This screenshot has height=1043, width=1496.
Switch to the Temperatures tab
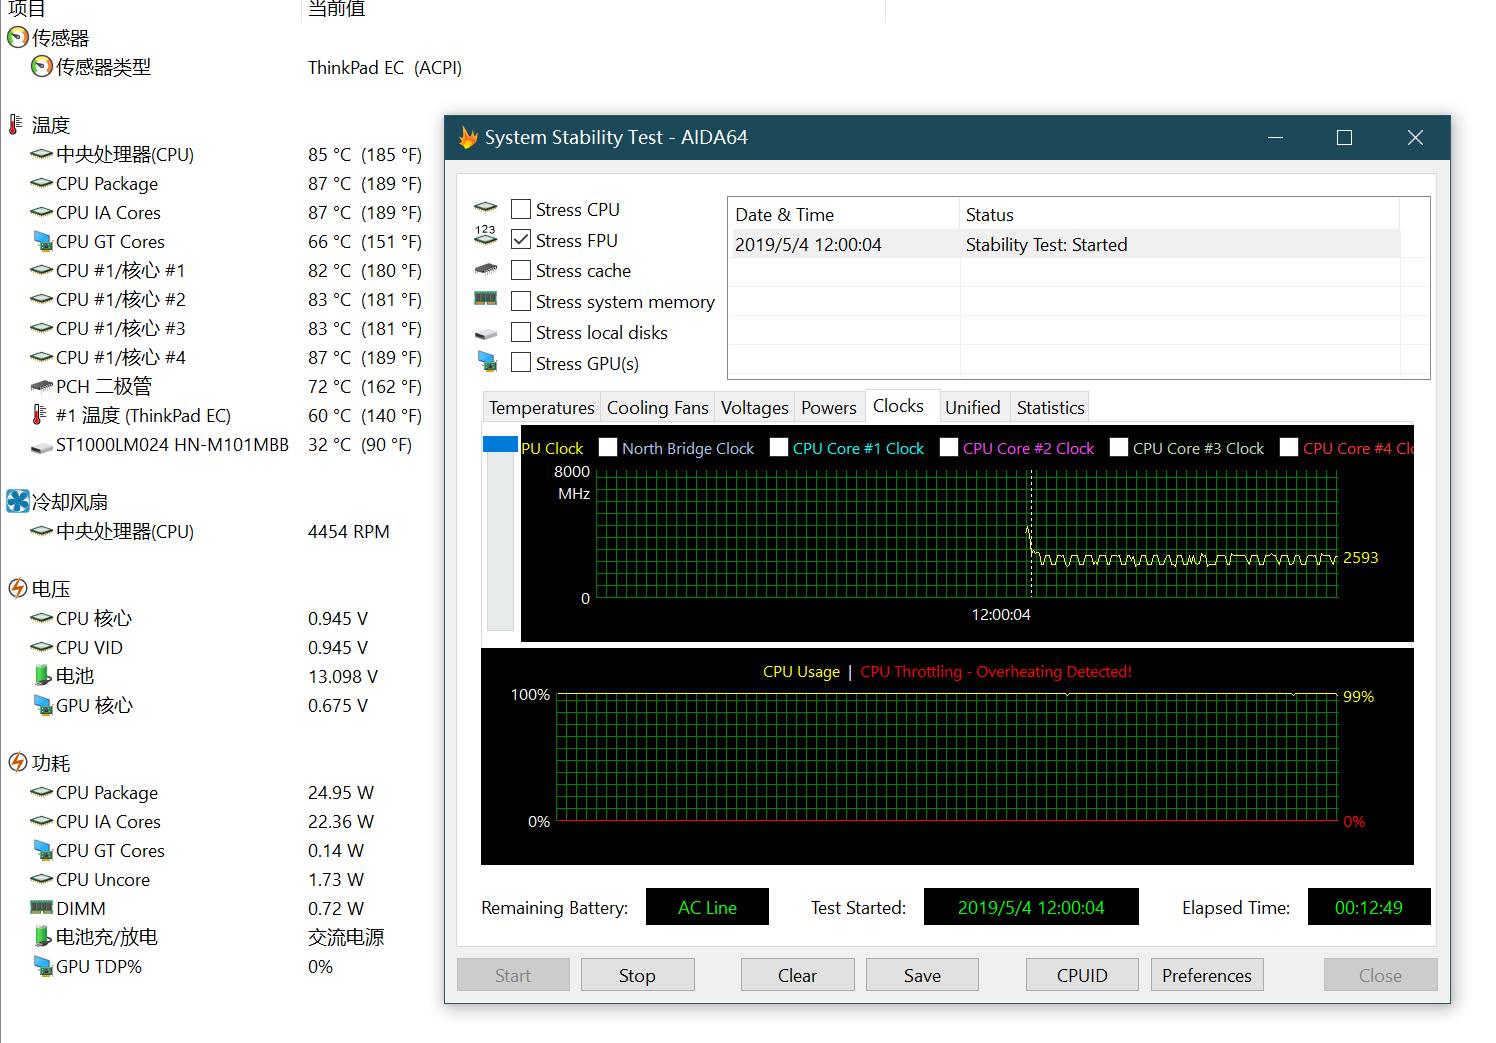[541, 408]
